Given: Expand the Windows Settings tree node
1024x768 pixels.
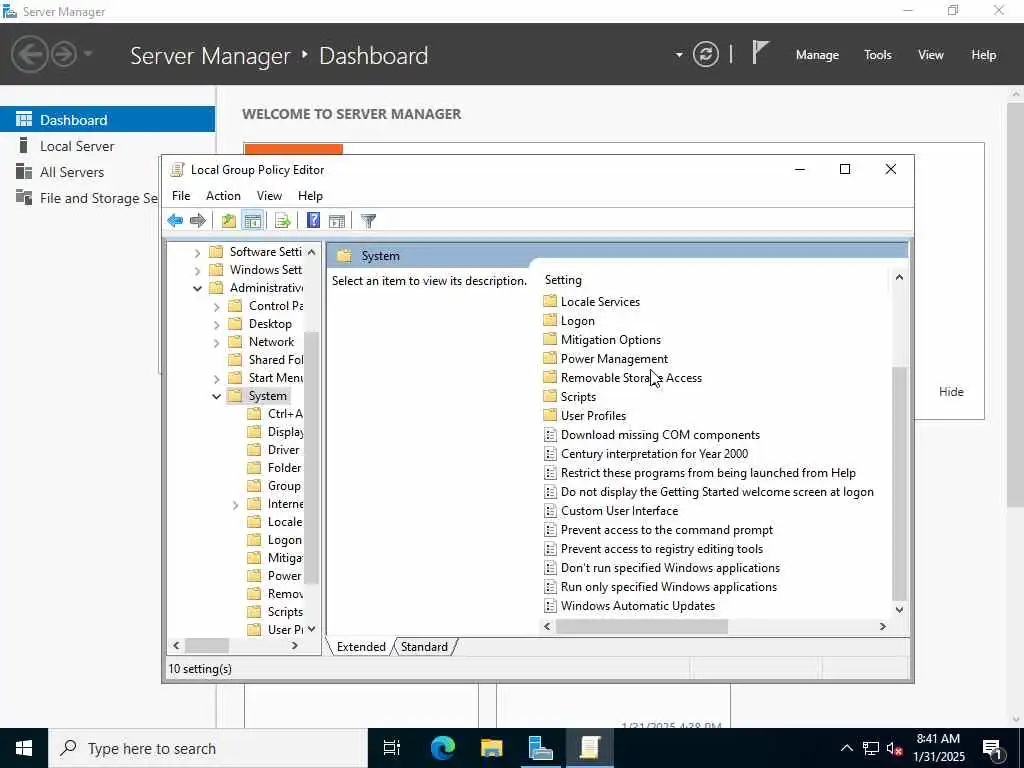Looking at the screenshot, I should (x=197, y=270).
